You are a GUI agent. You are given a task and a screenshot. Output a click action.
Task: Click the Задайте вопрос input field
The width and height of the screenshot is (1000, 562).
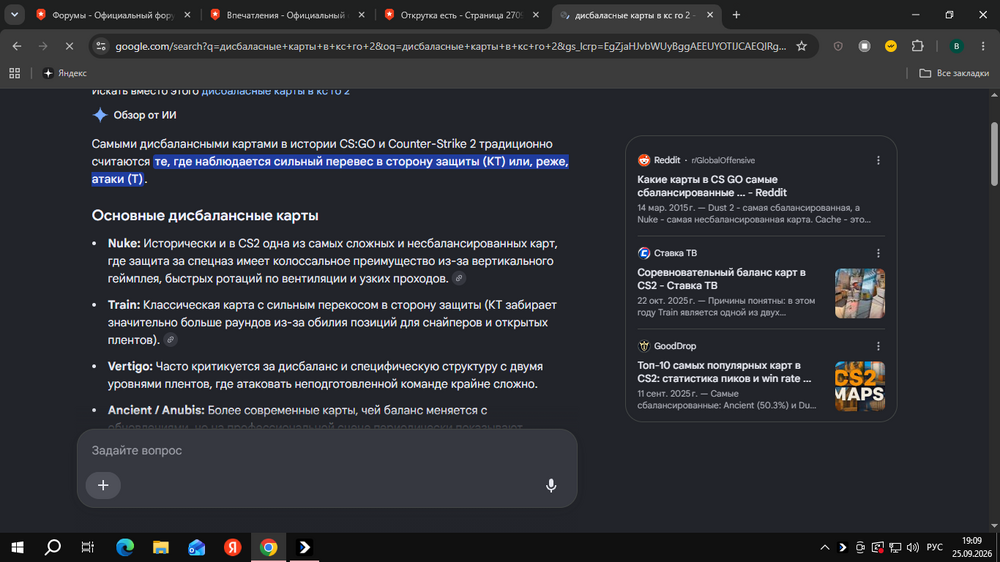pos(327,450)
